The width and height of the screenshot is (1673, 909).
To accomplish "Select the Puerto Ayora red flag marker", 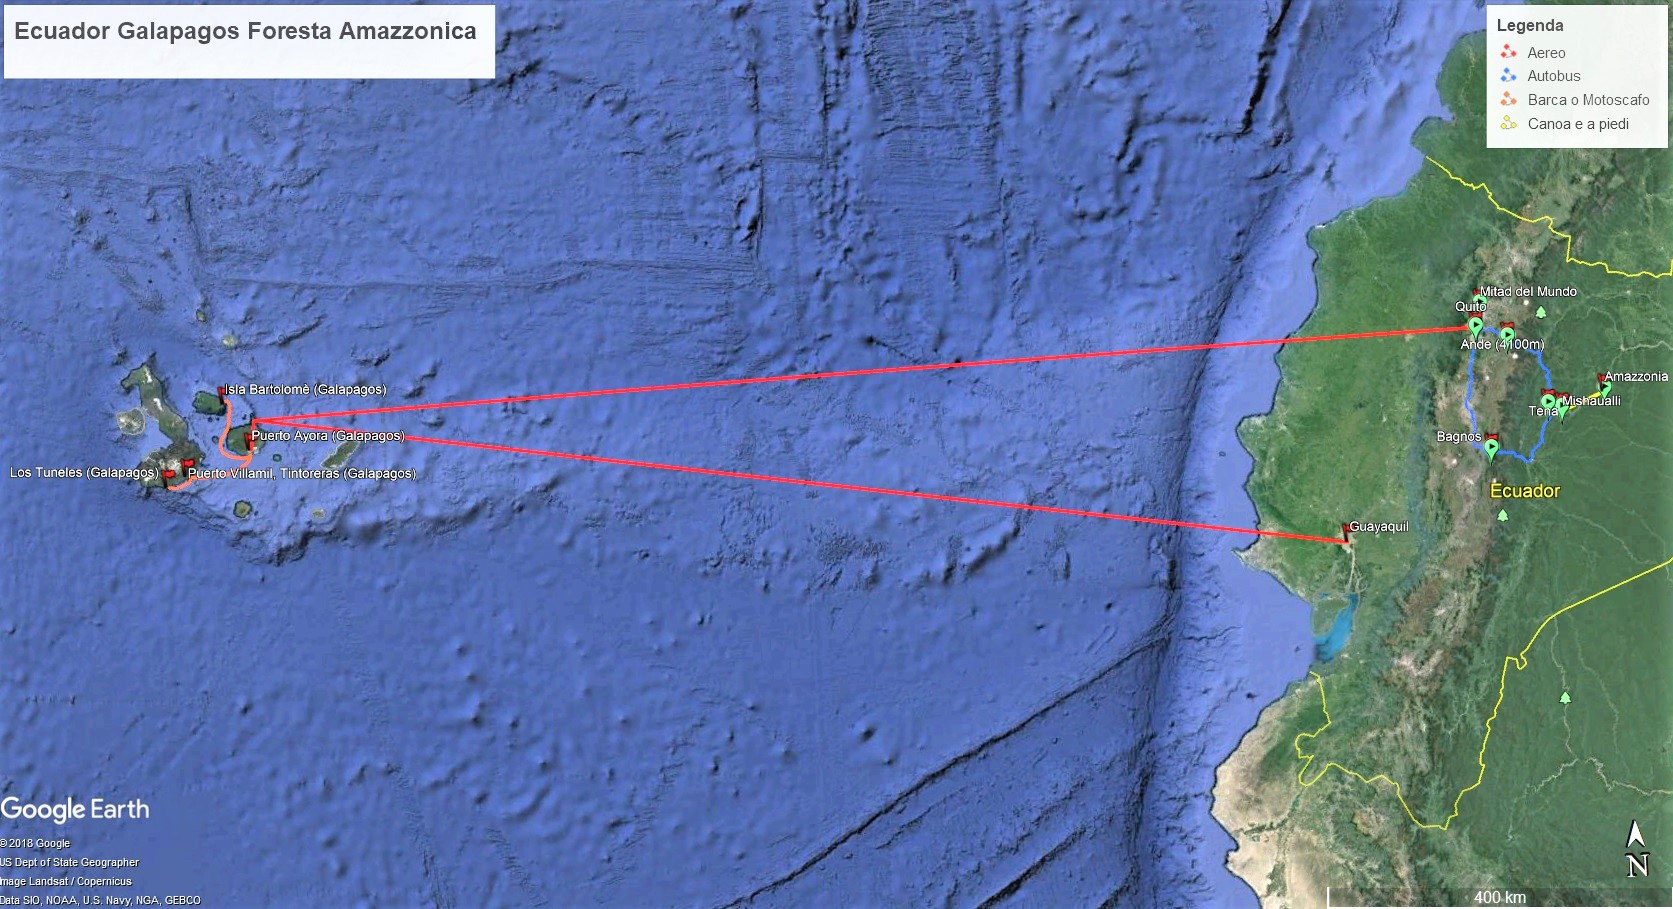I will coord(248,440).
